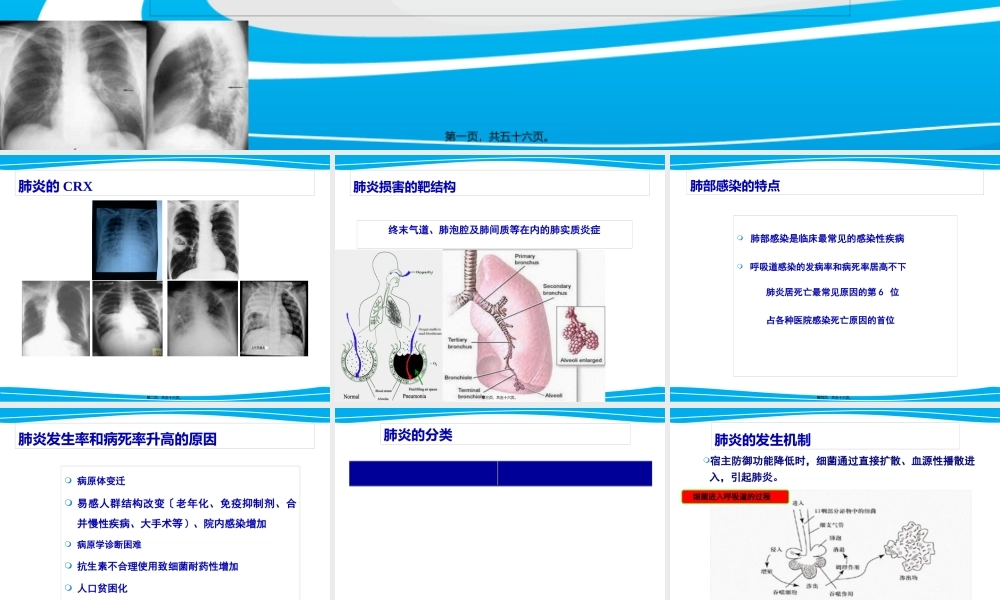Select the lung anatomy illustration with bronchus labels
This screenshot has width=1000, height=600.
pyautogui.click(x=520, y=325)
